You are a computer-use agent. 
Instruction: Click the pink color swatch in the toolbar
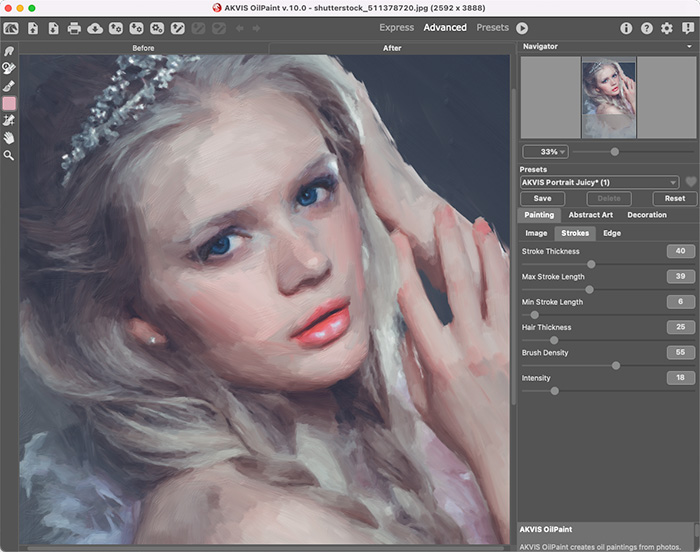(x=9, y=103)
